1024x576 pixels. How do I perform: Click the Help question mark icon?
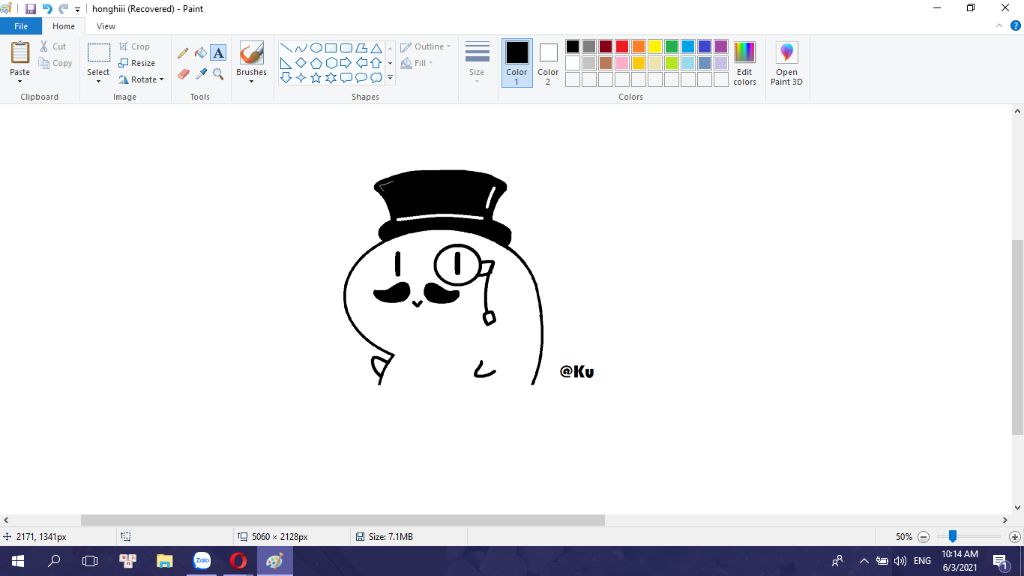click(x=1016, y=26)
